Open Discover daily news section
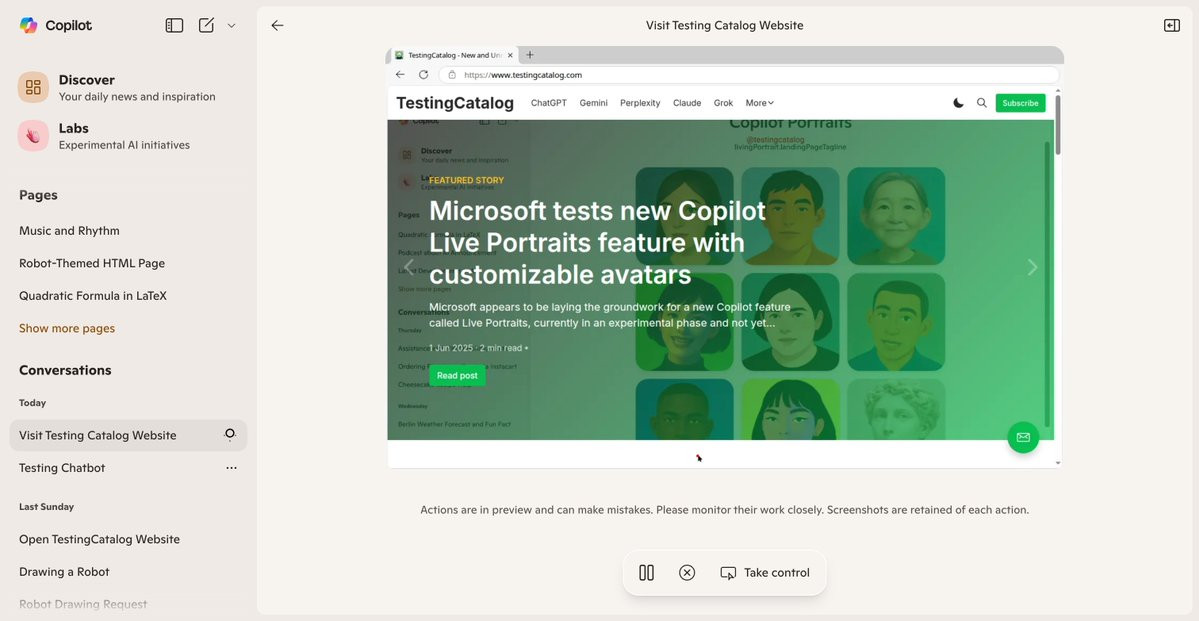The image size is (1199, 621). pyautogui.click(x=128, y=87)
